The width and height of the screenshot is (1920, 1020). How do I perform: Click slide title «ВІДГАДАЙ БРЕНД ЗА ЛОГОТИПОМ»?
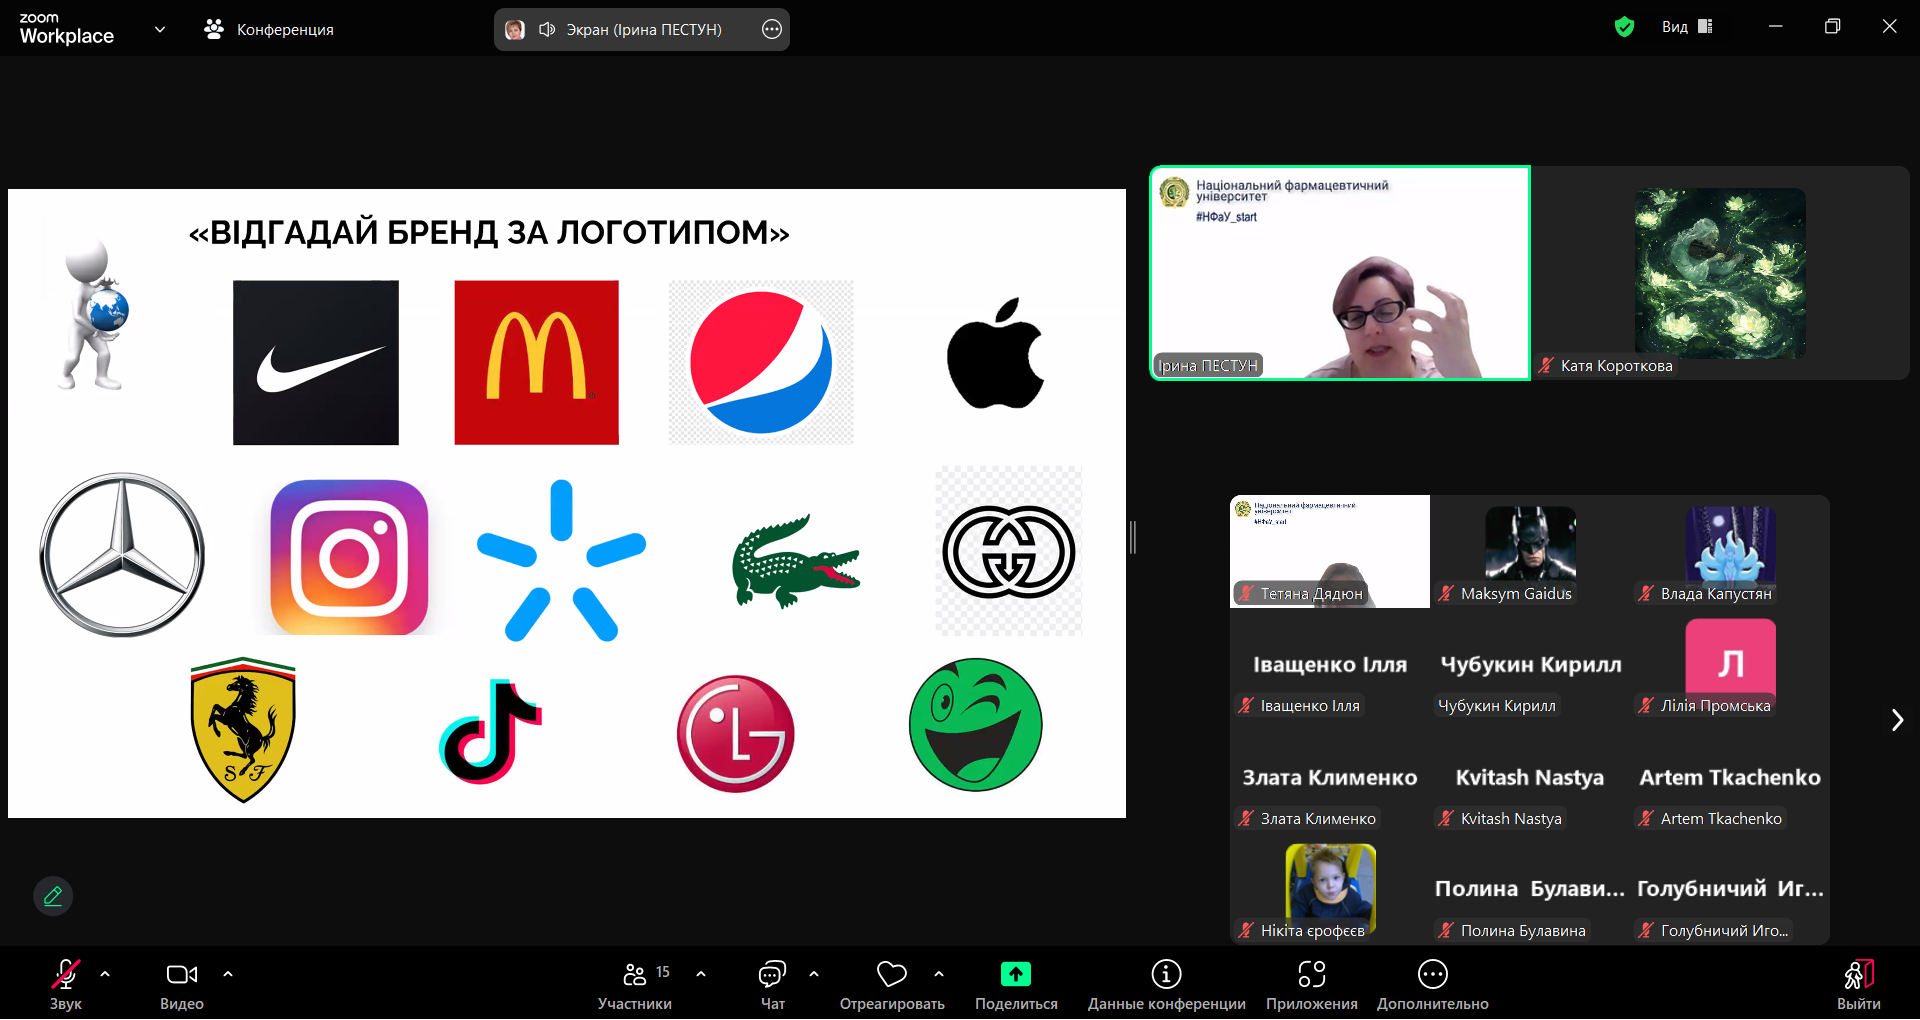(489, 233)
